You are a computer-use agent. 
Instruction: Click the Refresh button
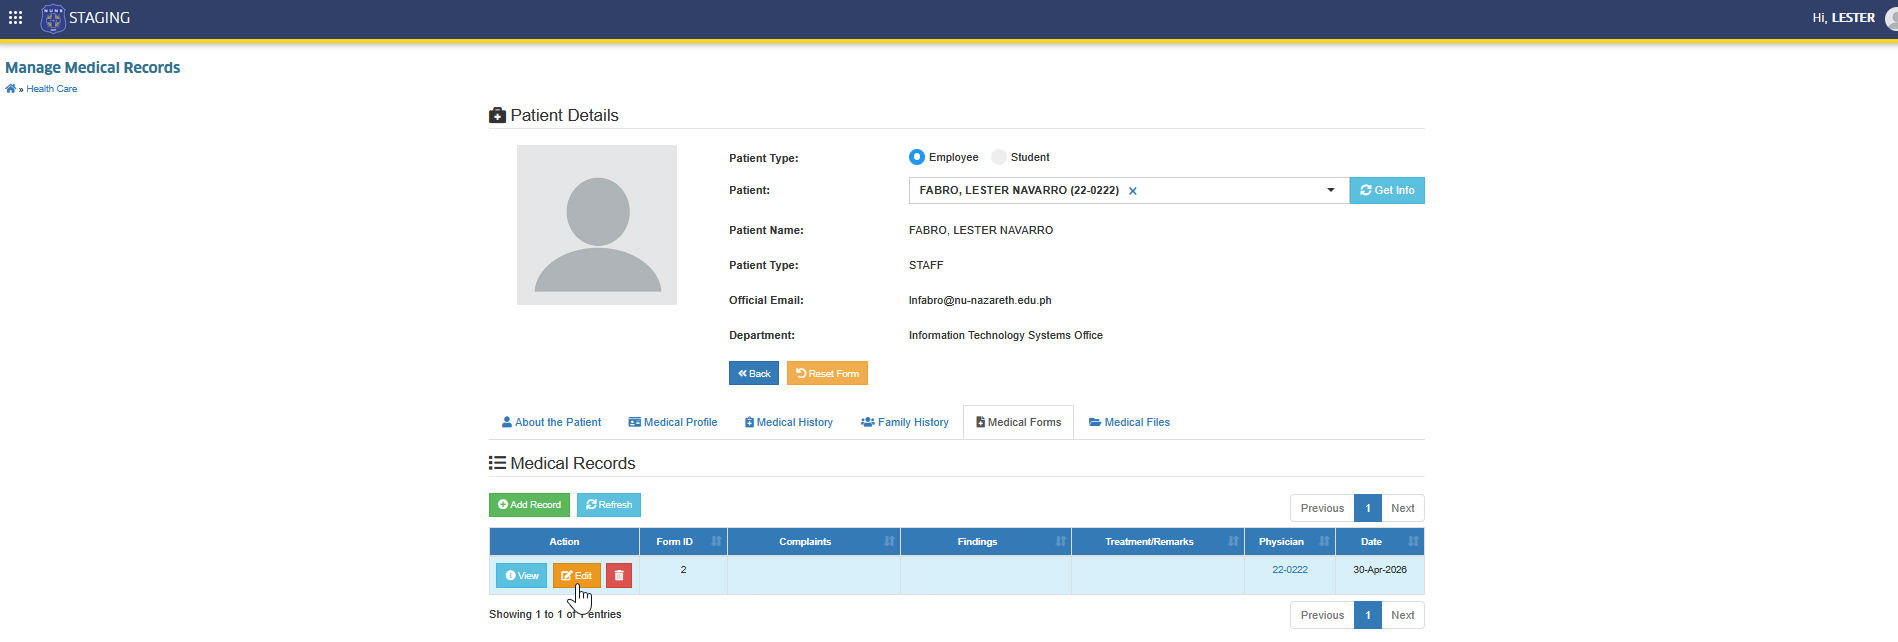609,505
